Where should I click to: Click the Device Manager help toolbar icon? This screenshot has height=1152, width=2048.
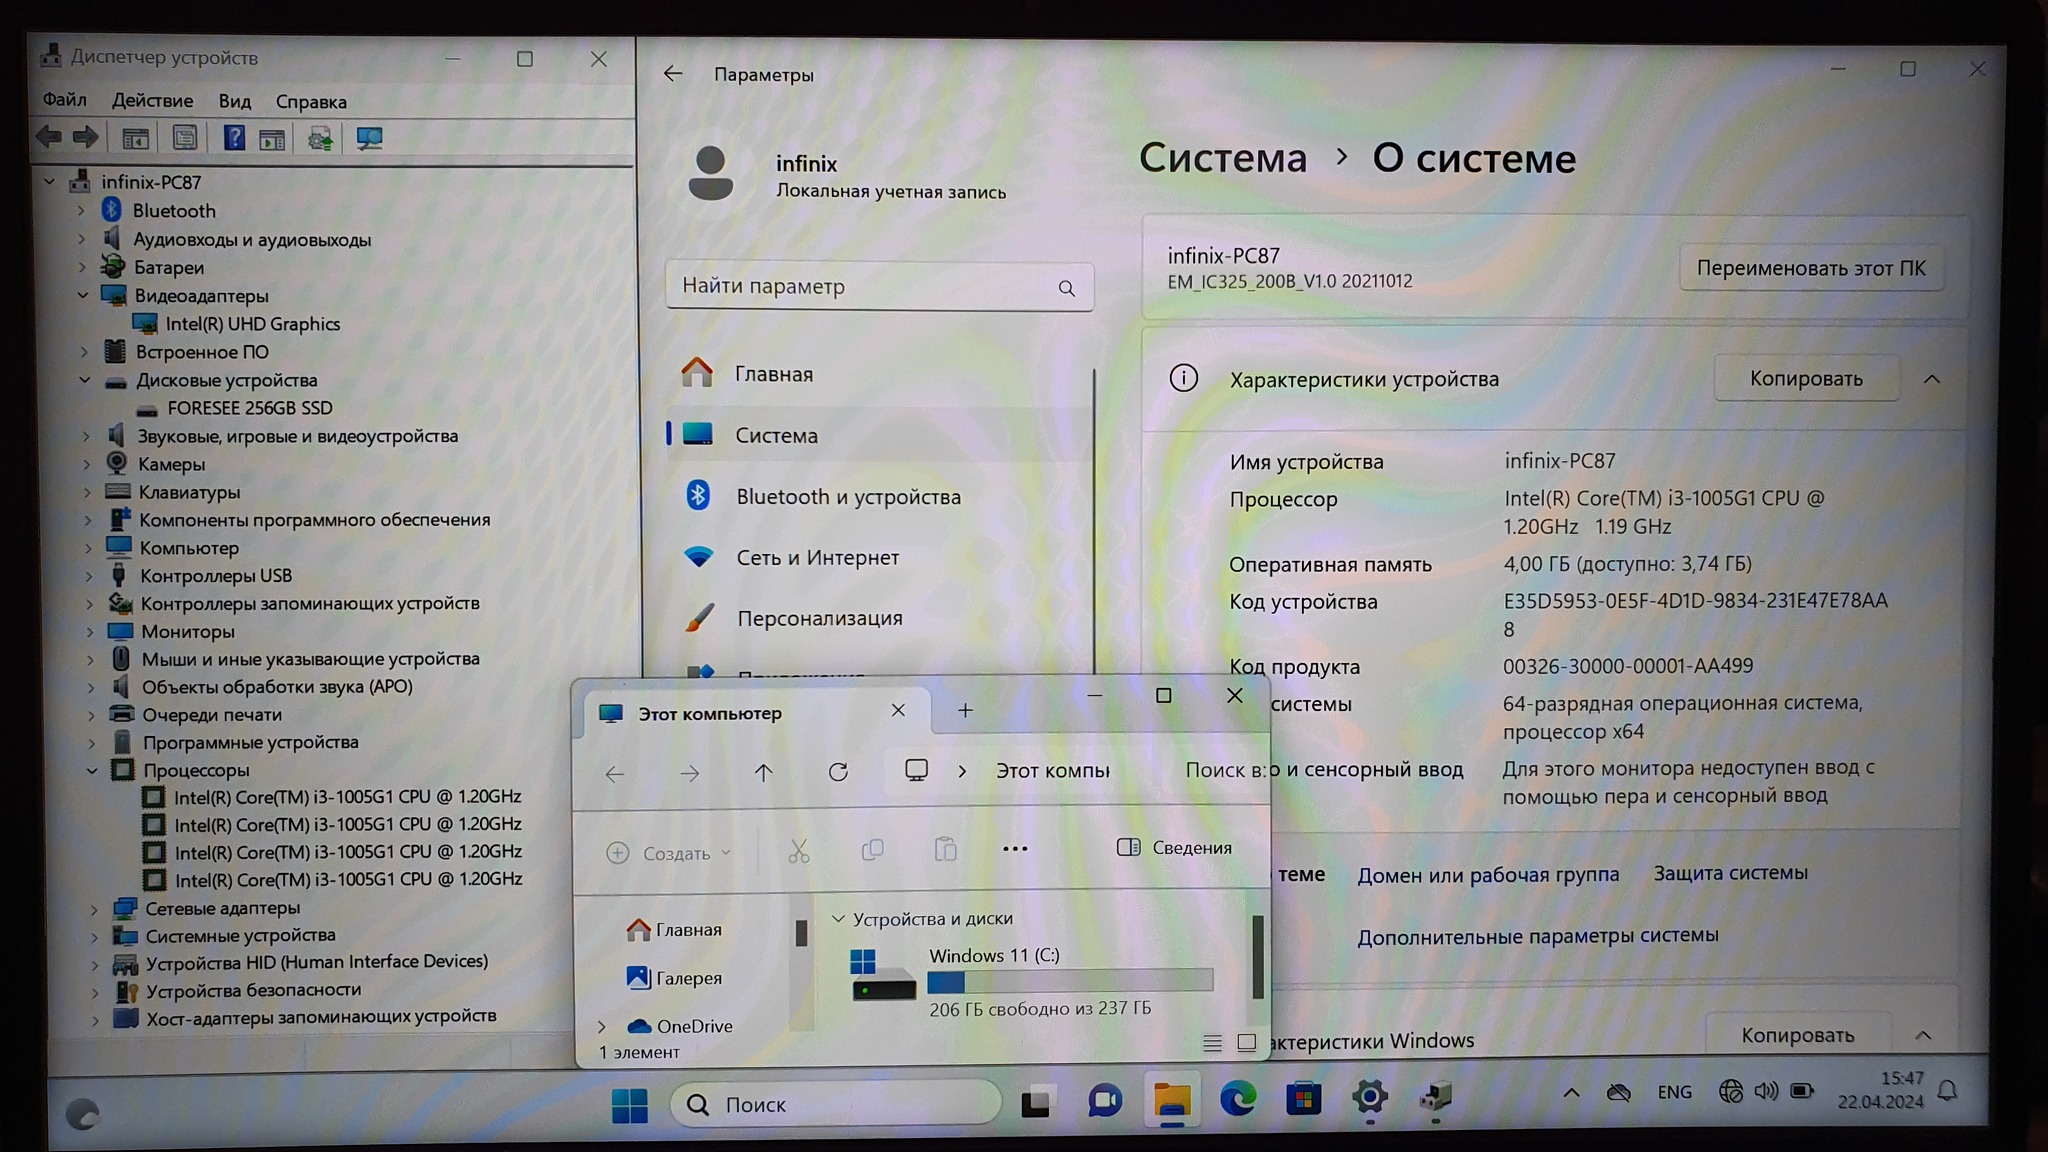(233, 138)
